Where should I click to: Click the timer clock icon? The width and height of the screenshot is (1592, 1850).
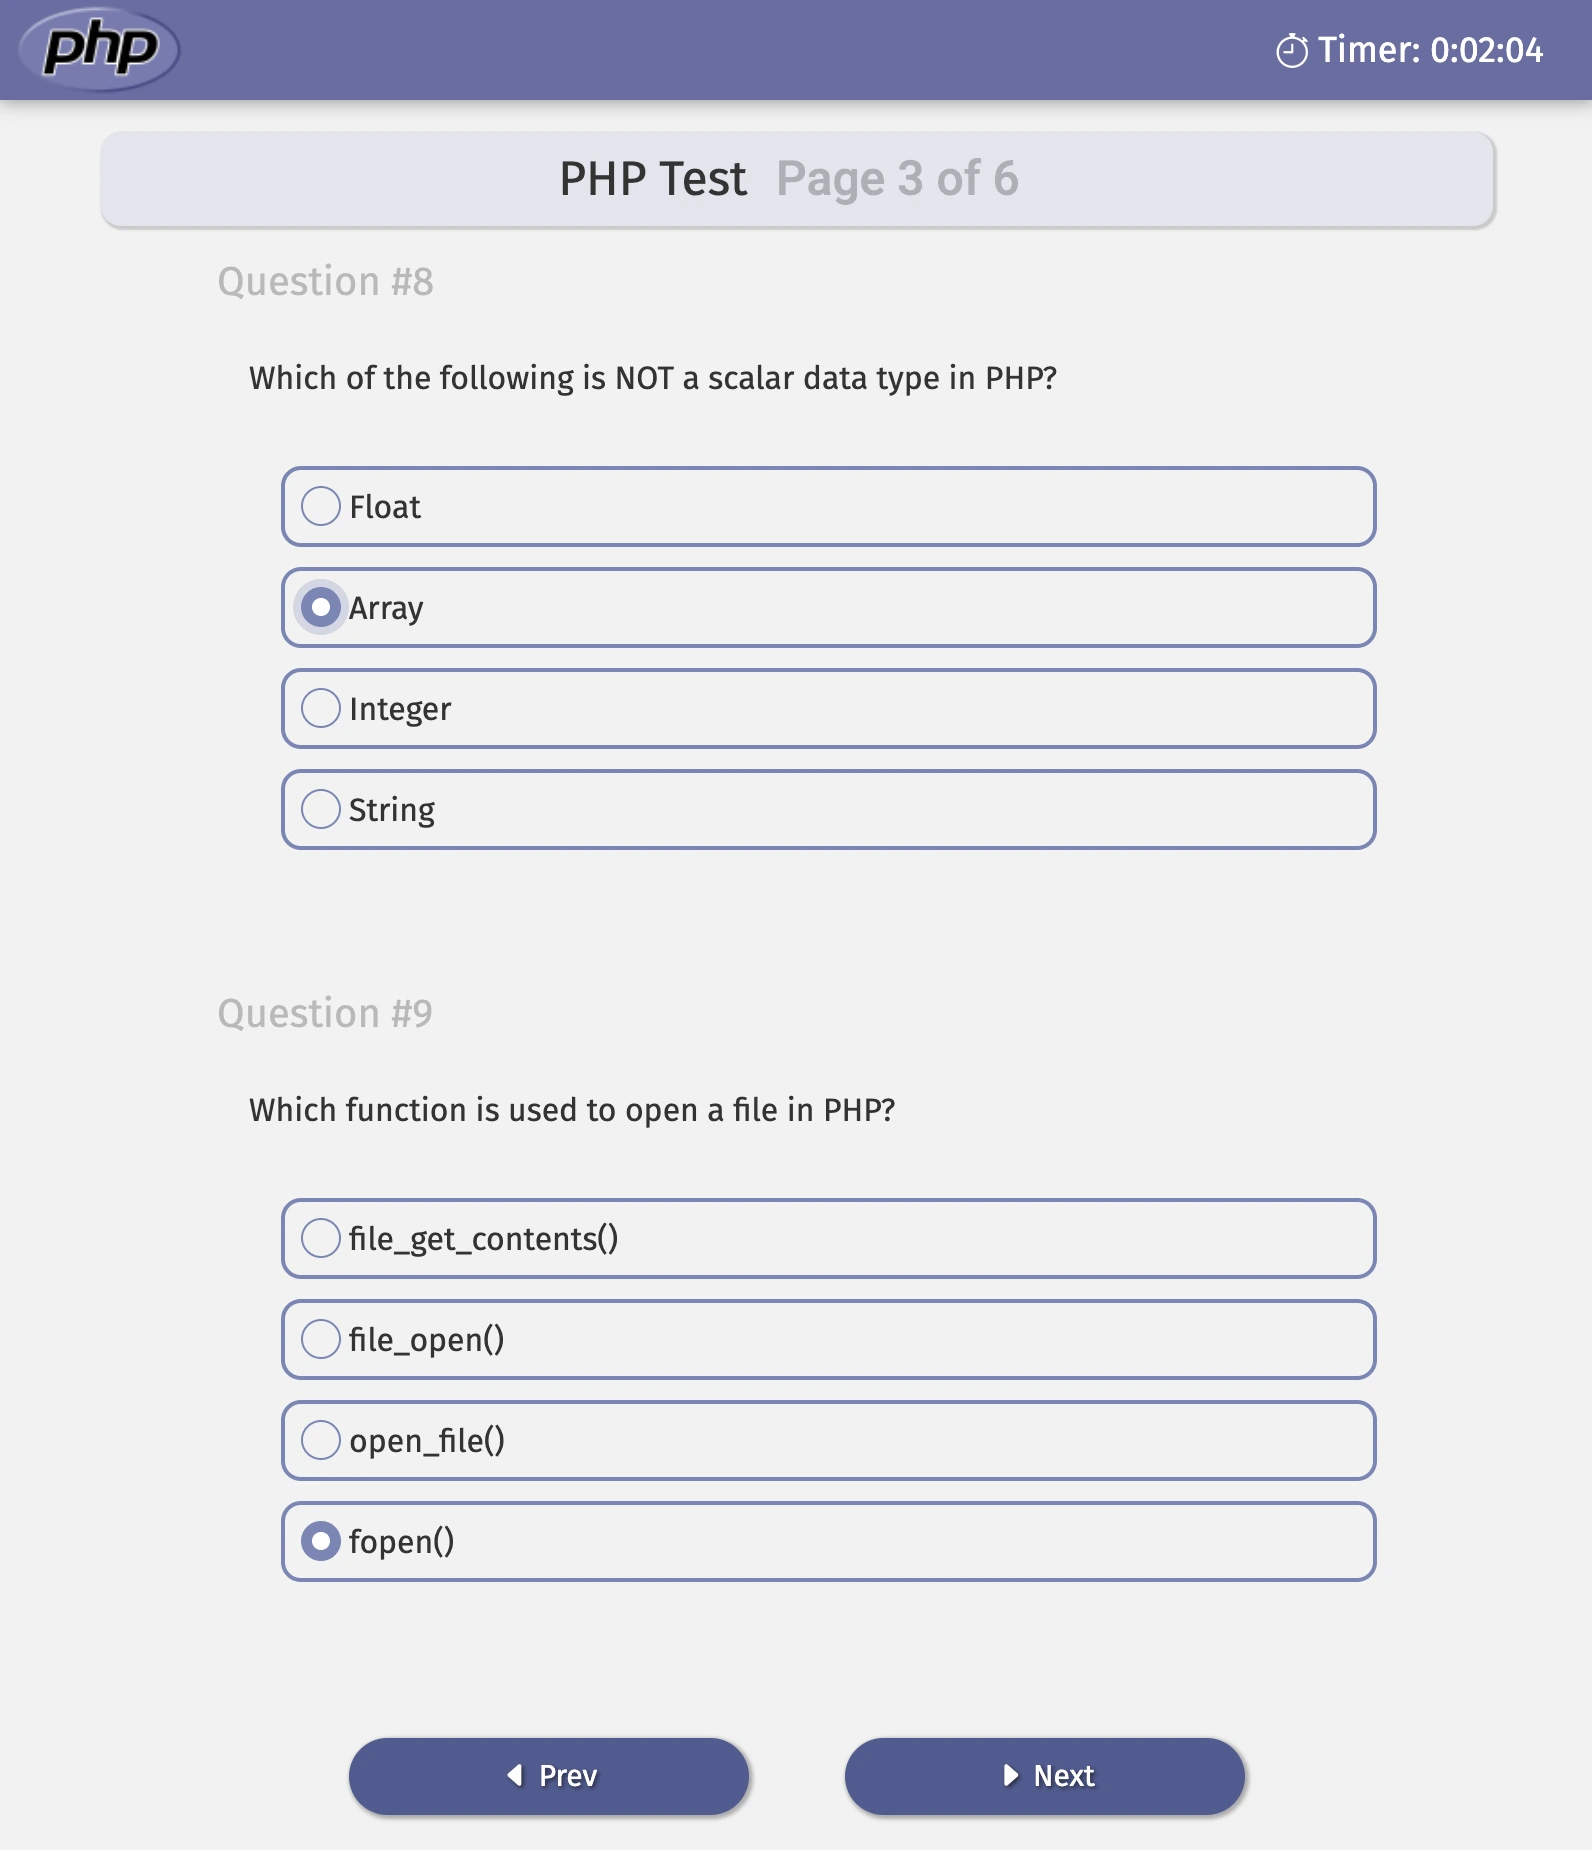(x=1291, y=51)
